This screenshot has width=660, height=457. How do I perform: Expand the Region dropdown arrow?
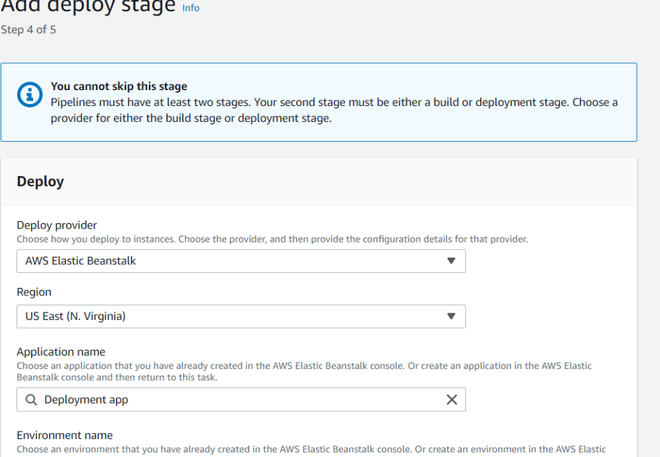tap(451, 316)
